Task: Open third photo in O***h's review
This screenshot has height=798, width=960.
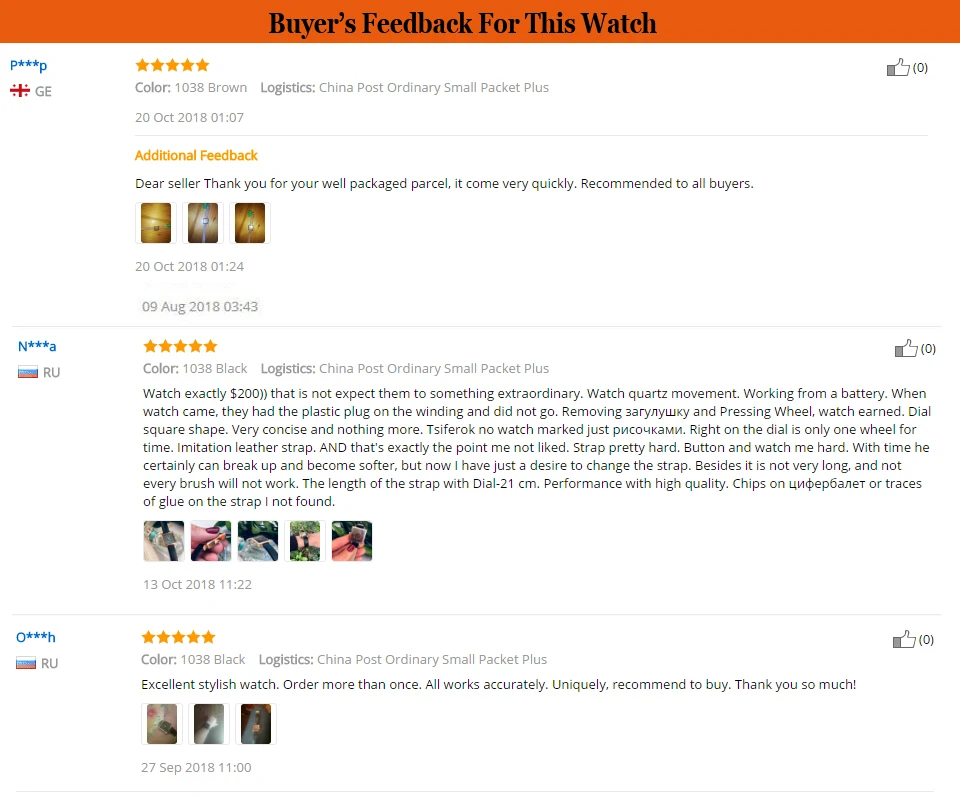Action: [x=256, y=724]
